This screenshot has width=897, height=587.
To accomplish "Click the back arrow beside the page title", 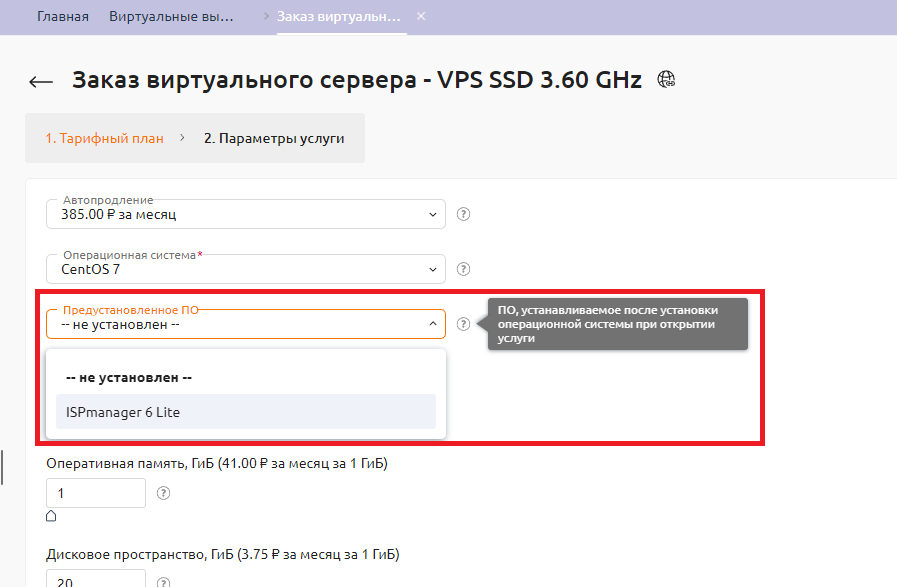I will click(41, 82).
